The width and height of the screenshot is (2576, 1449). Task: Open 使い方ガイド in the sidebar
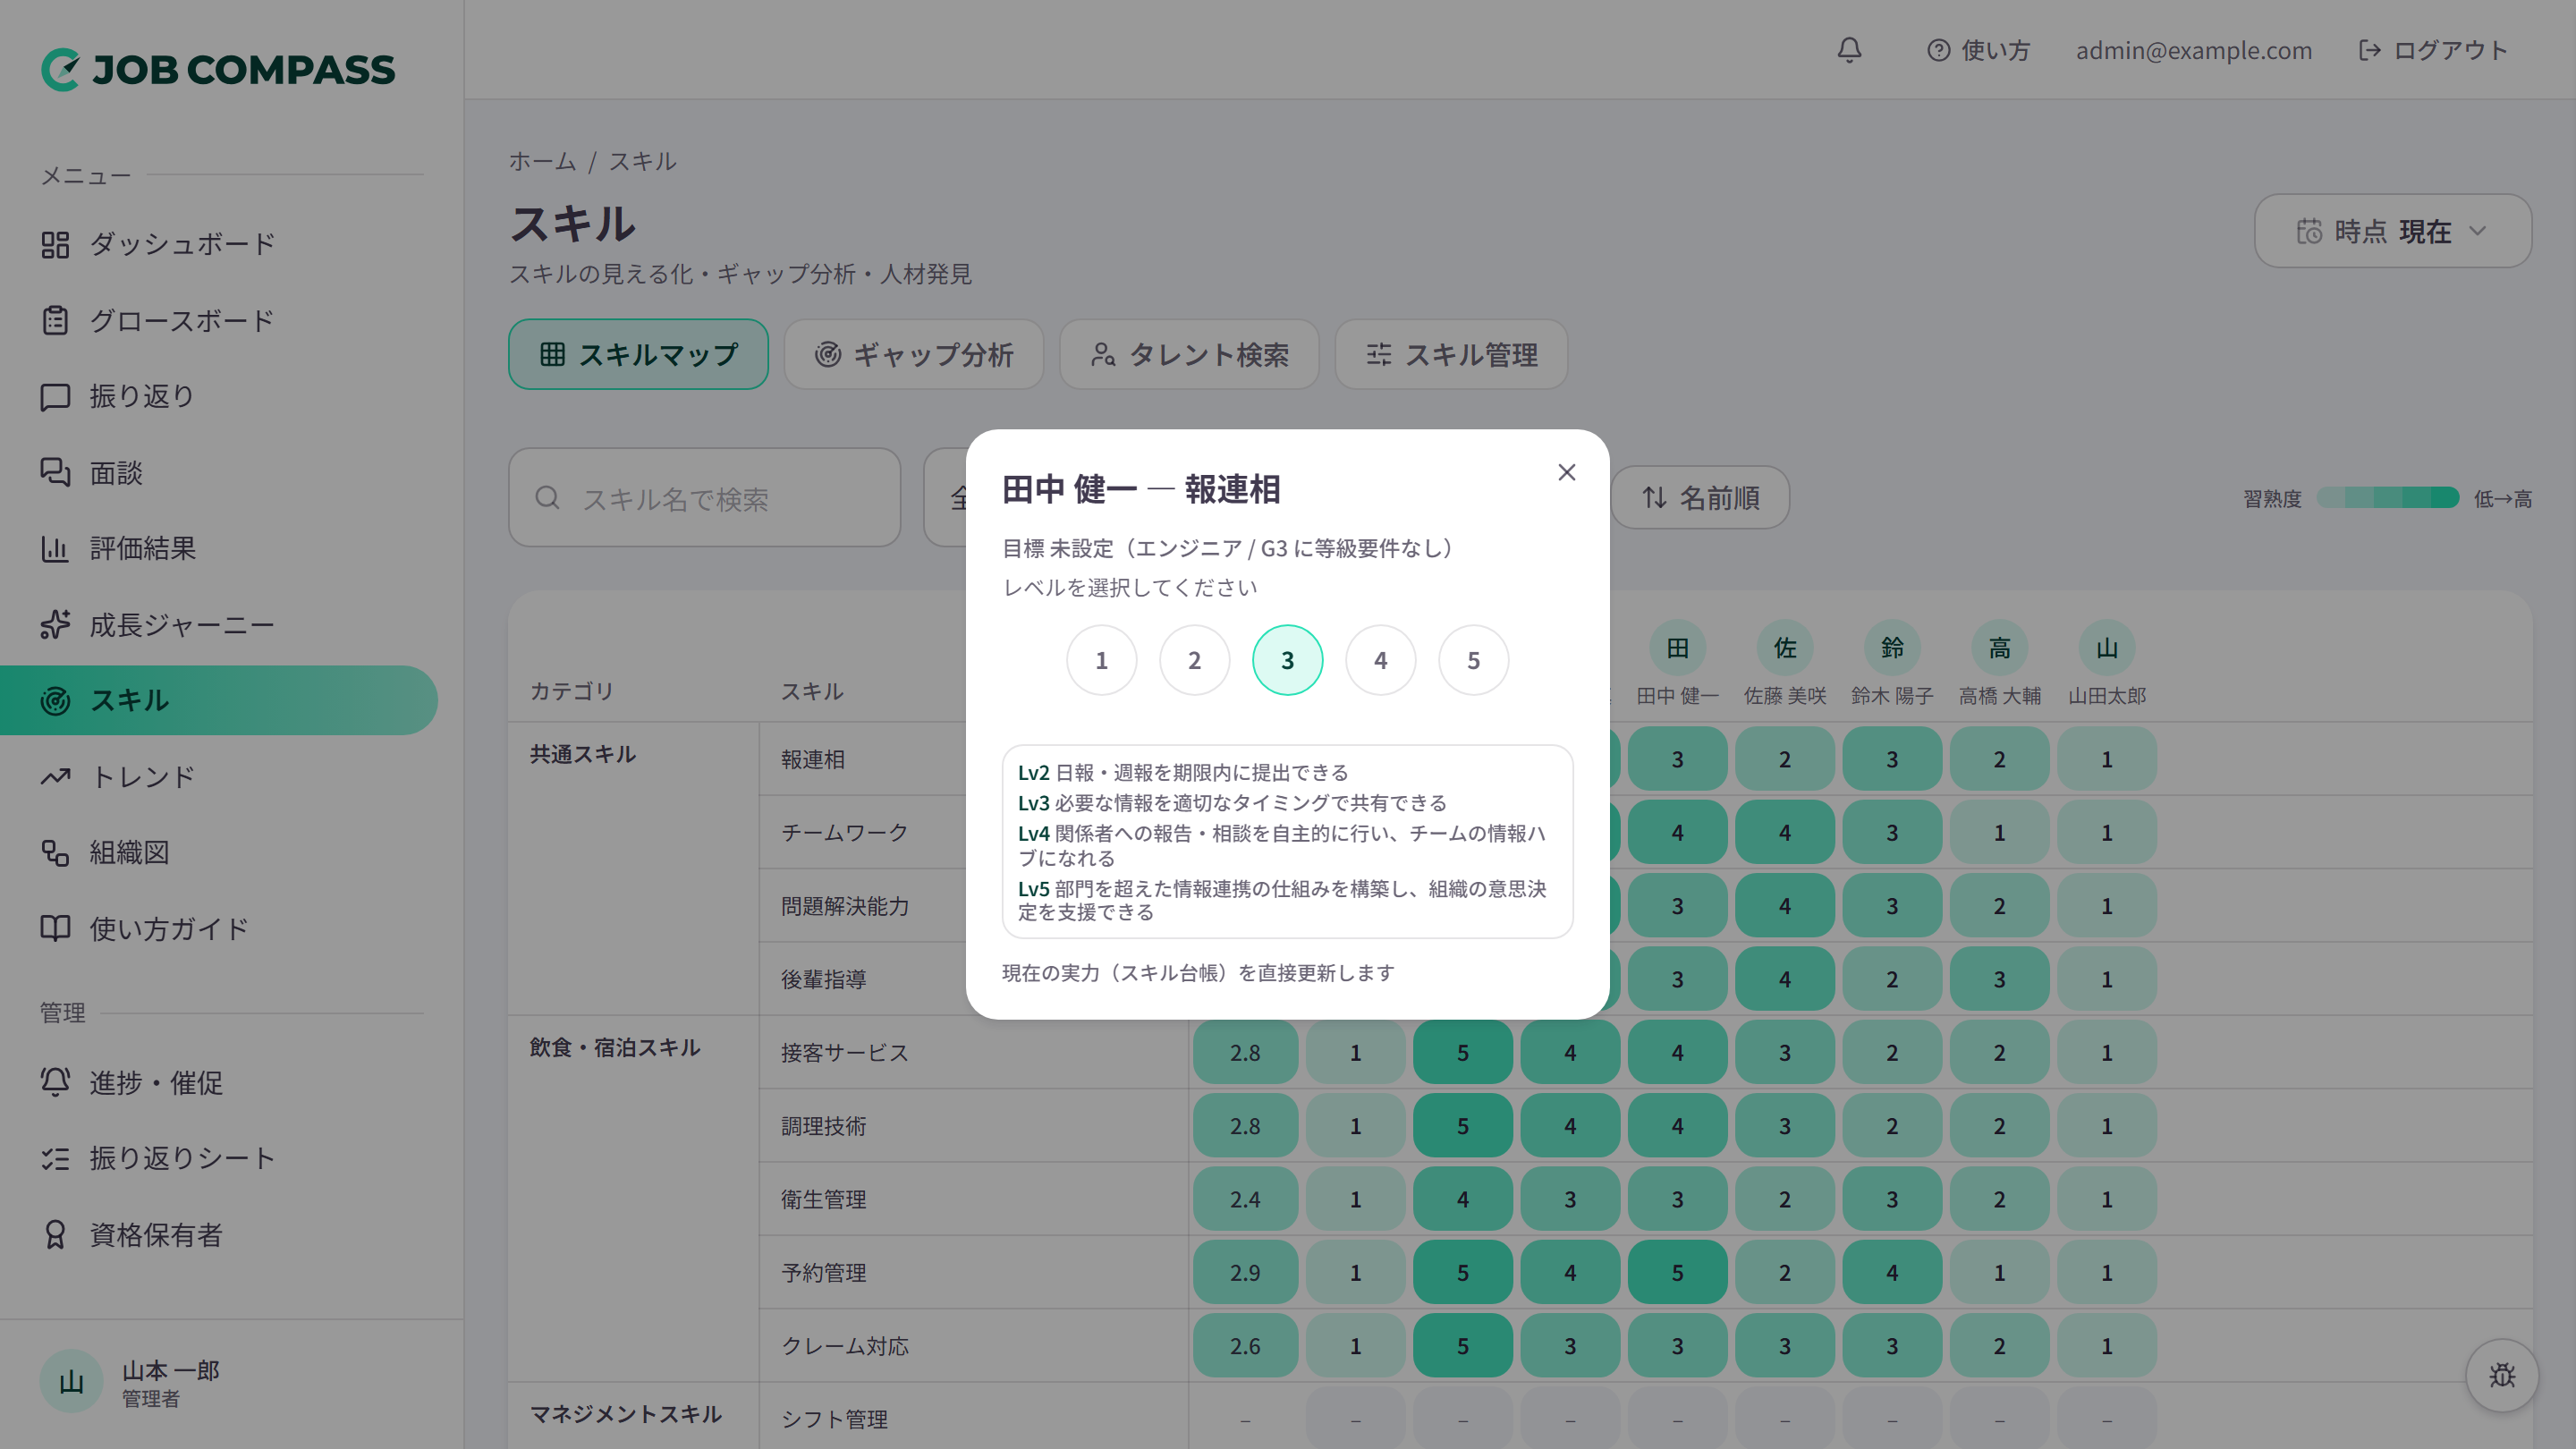click(x=219, y=929)
